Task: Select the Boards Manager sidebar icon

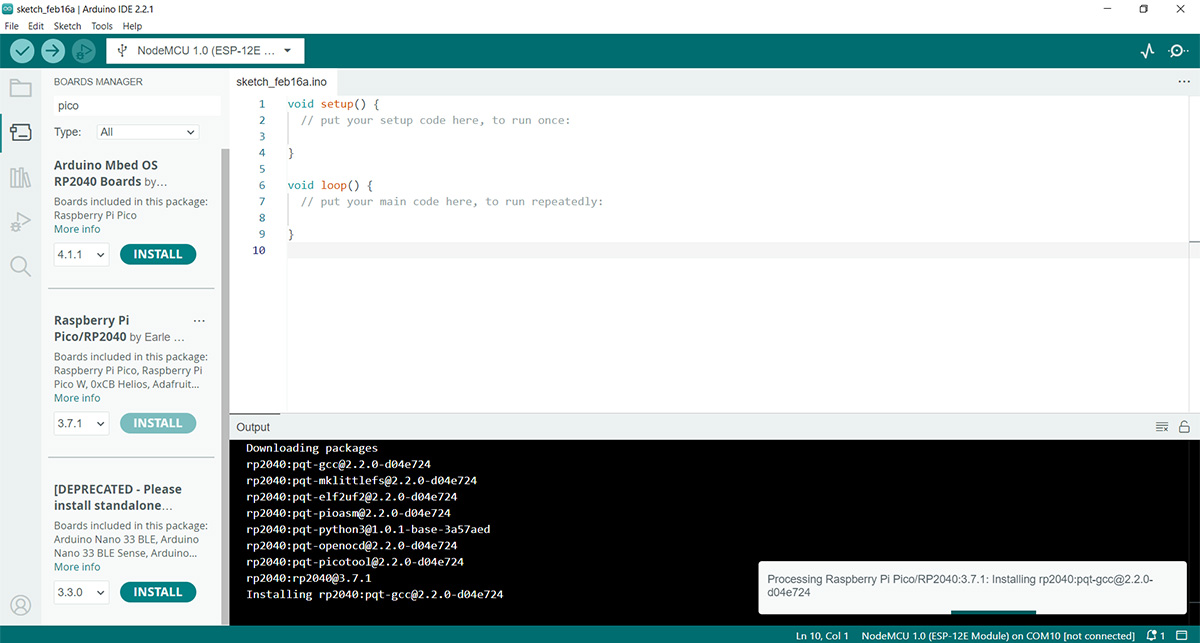Action: pos(20,132)
